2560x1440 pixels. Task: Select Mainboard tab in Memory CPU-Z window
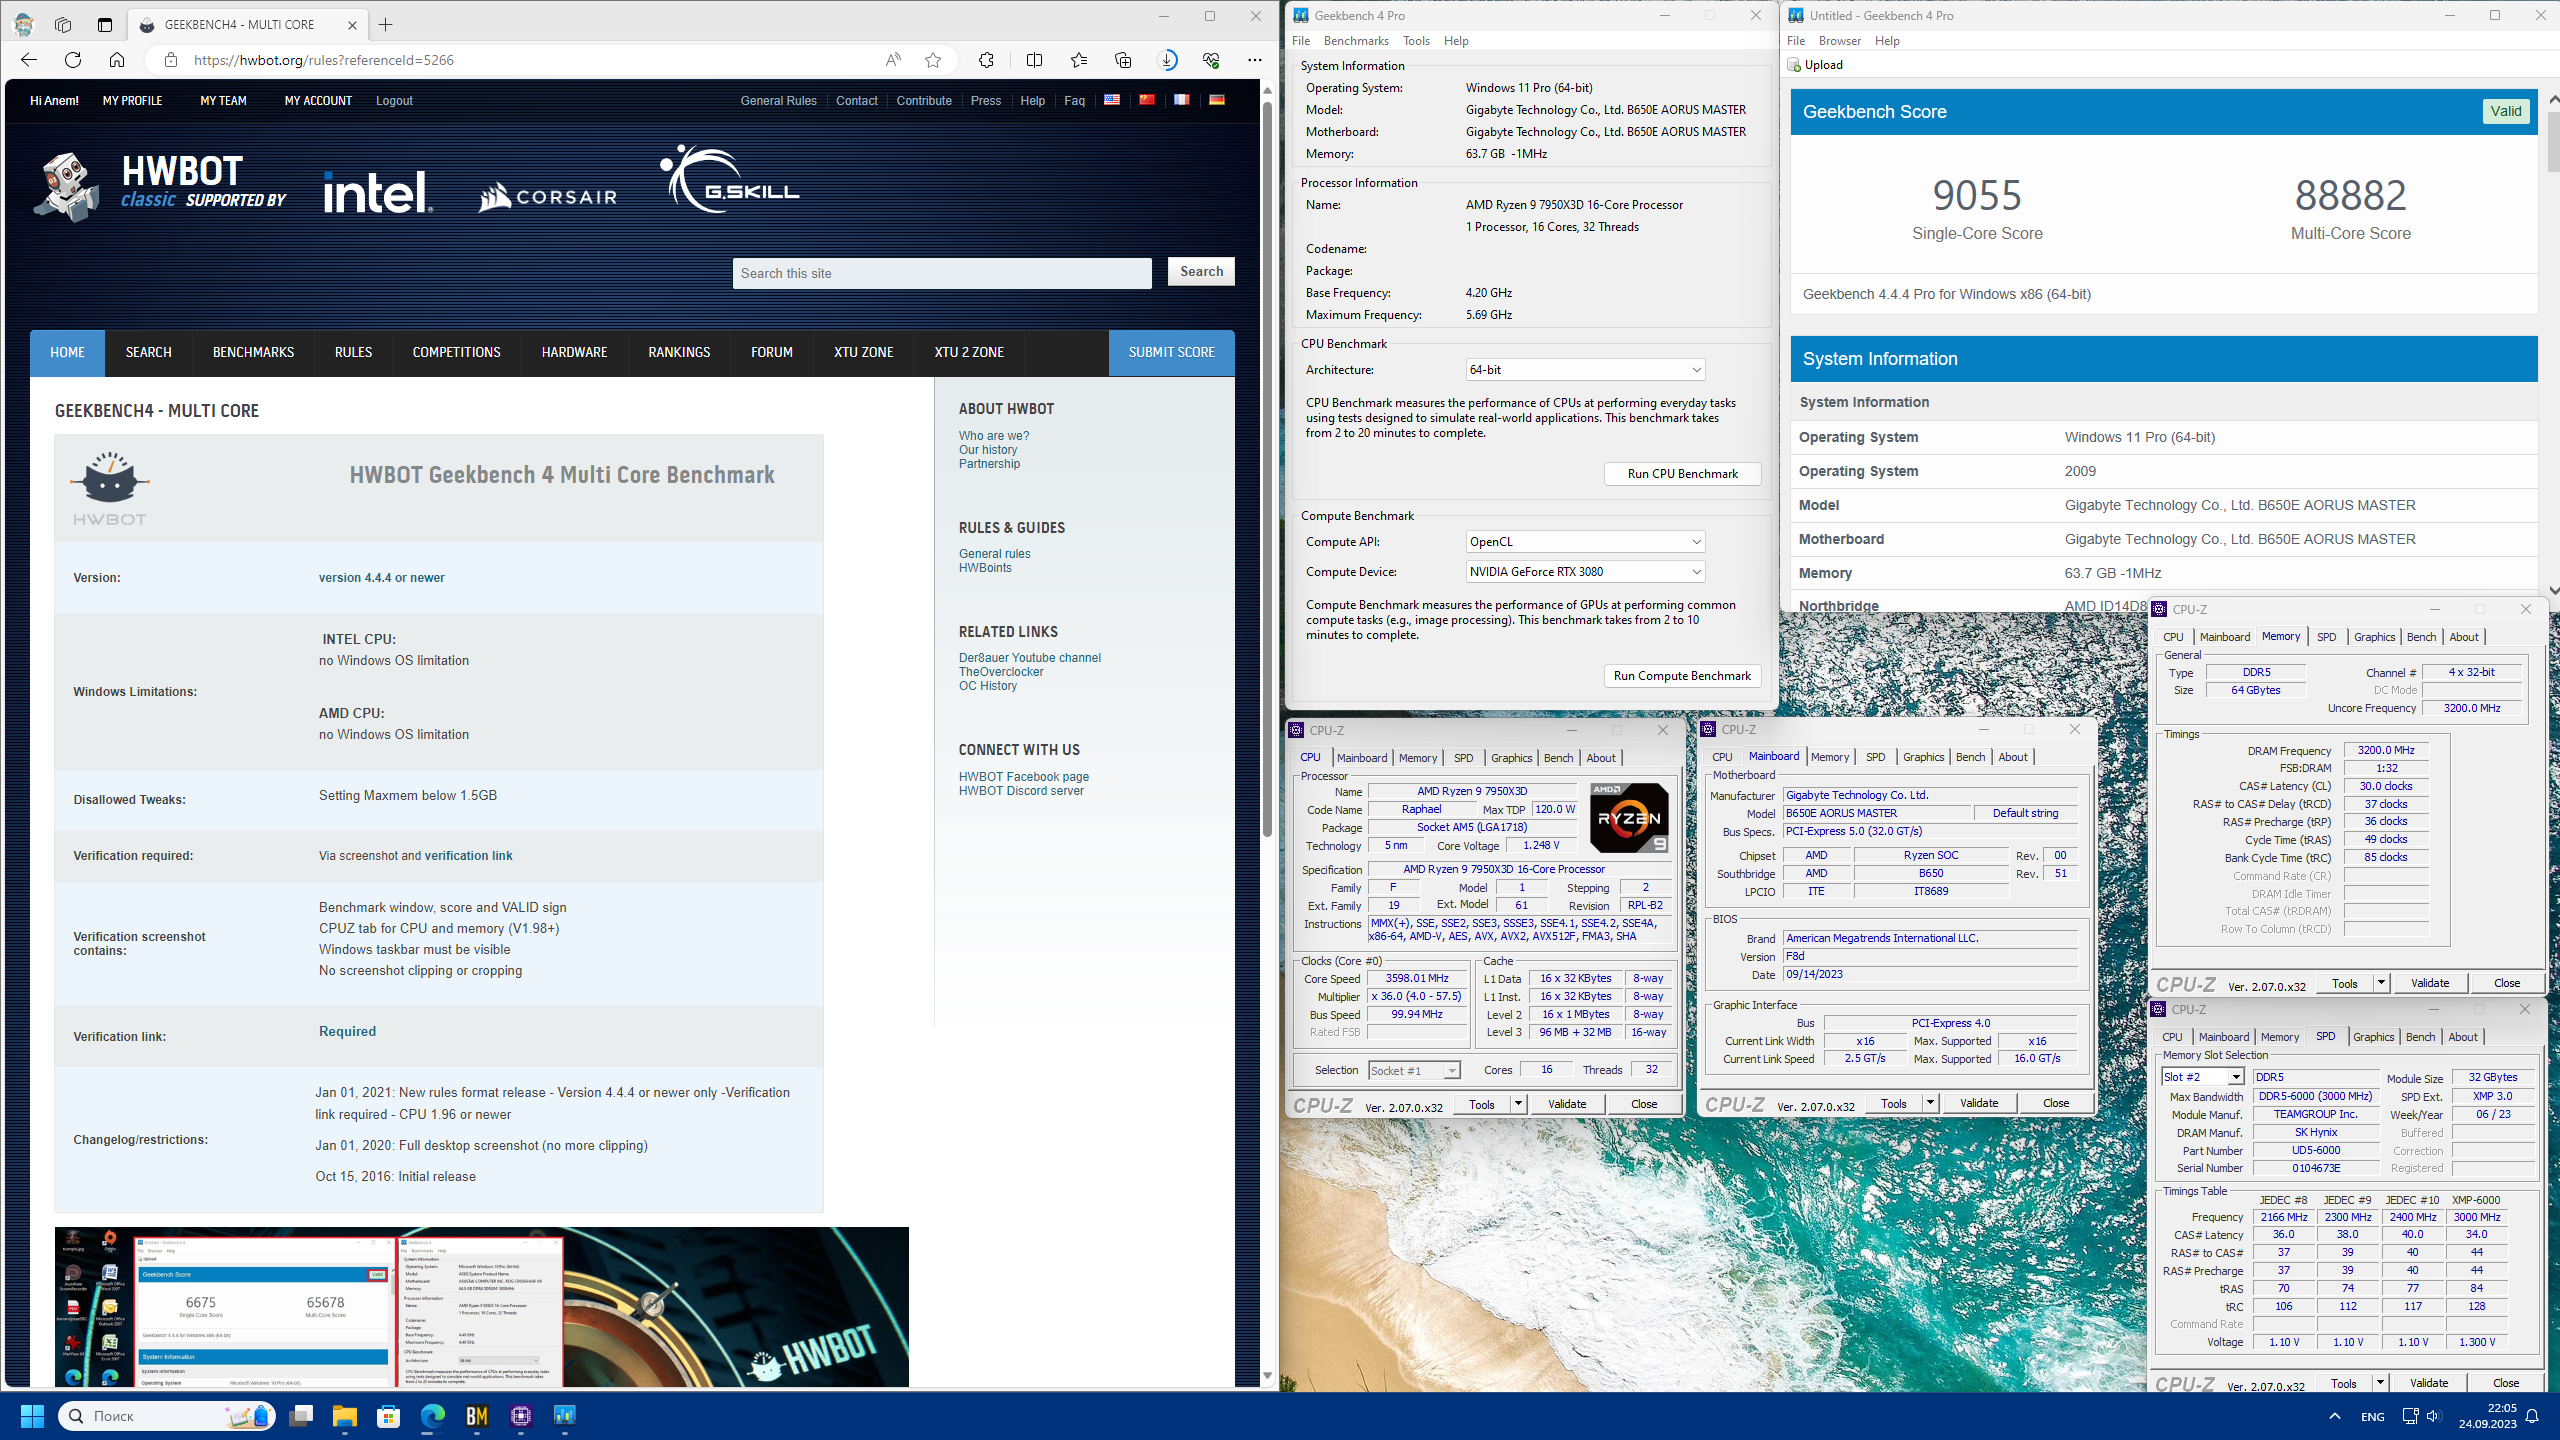coord(2225,637)
